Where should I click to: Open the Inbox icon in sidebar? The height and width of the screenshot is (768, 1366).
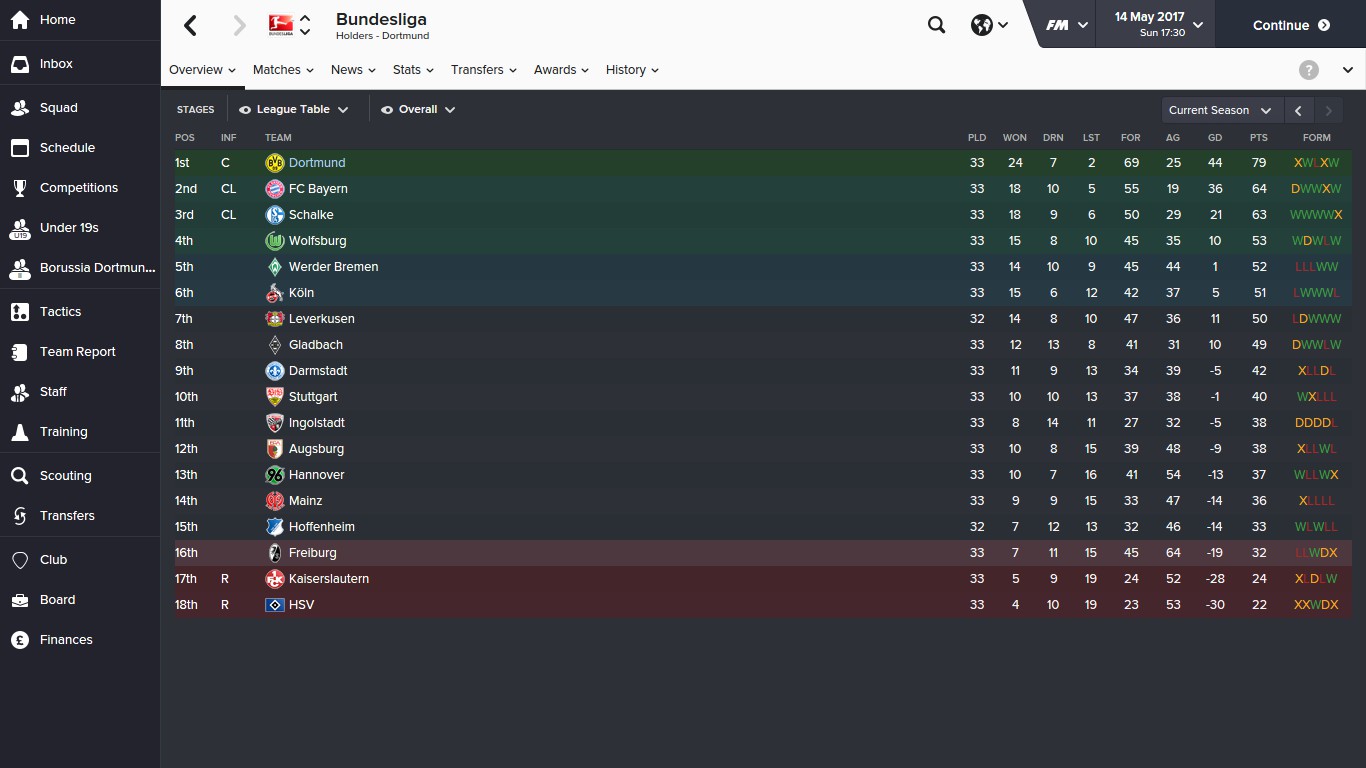click(x=20, y=64)
